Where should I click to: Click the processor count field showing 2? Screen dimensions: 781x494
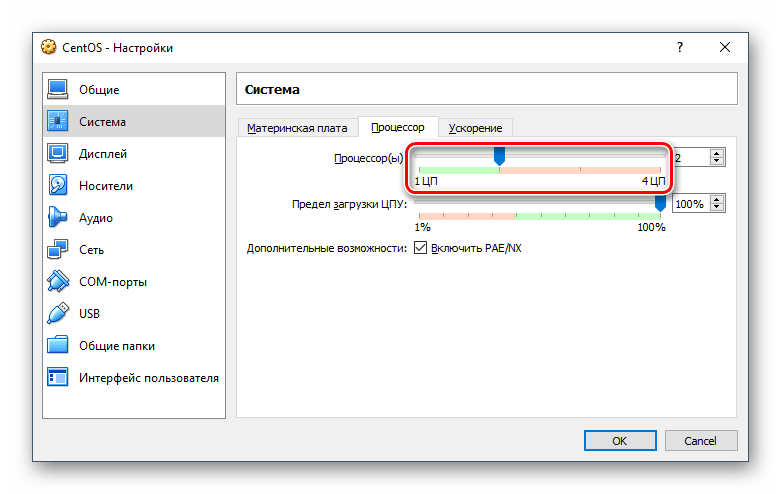(x=692, y=158)
